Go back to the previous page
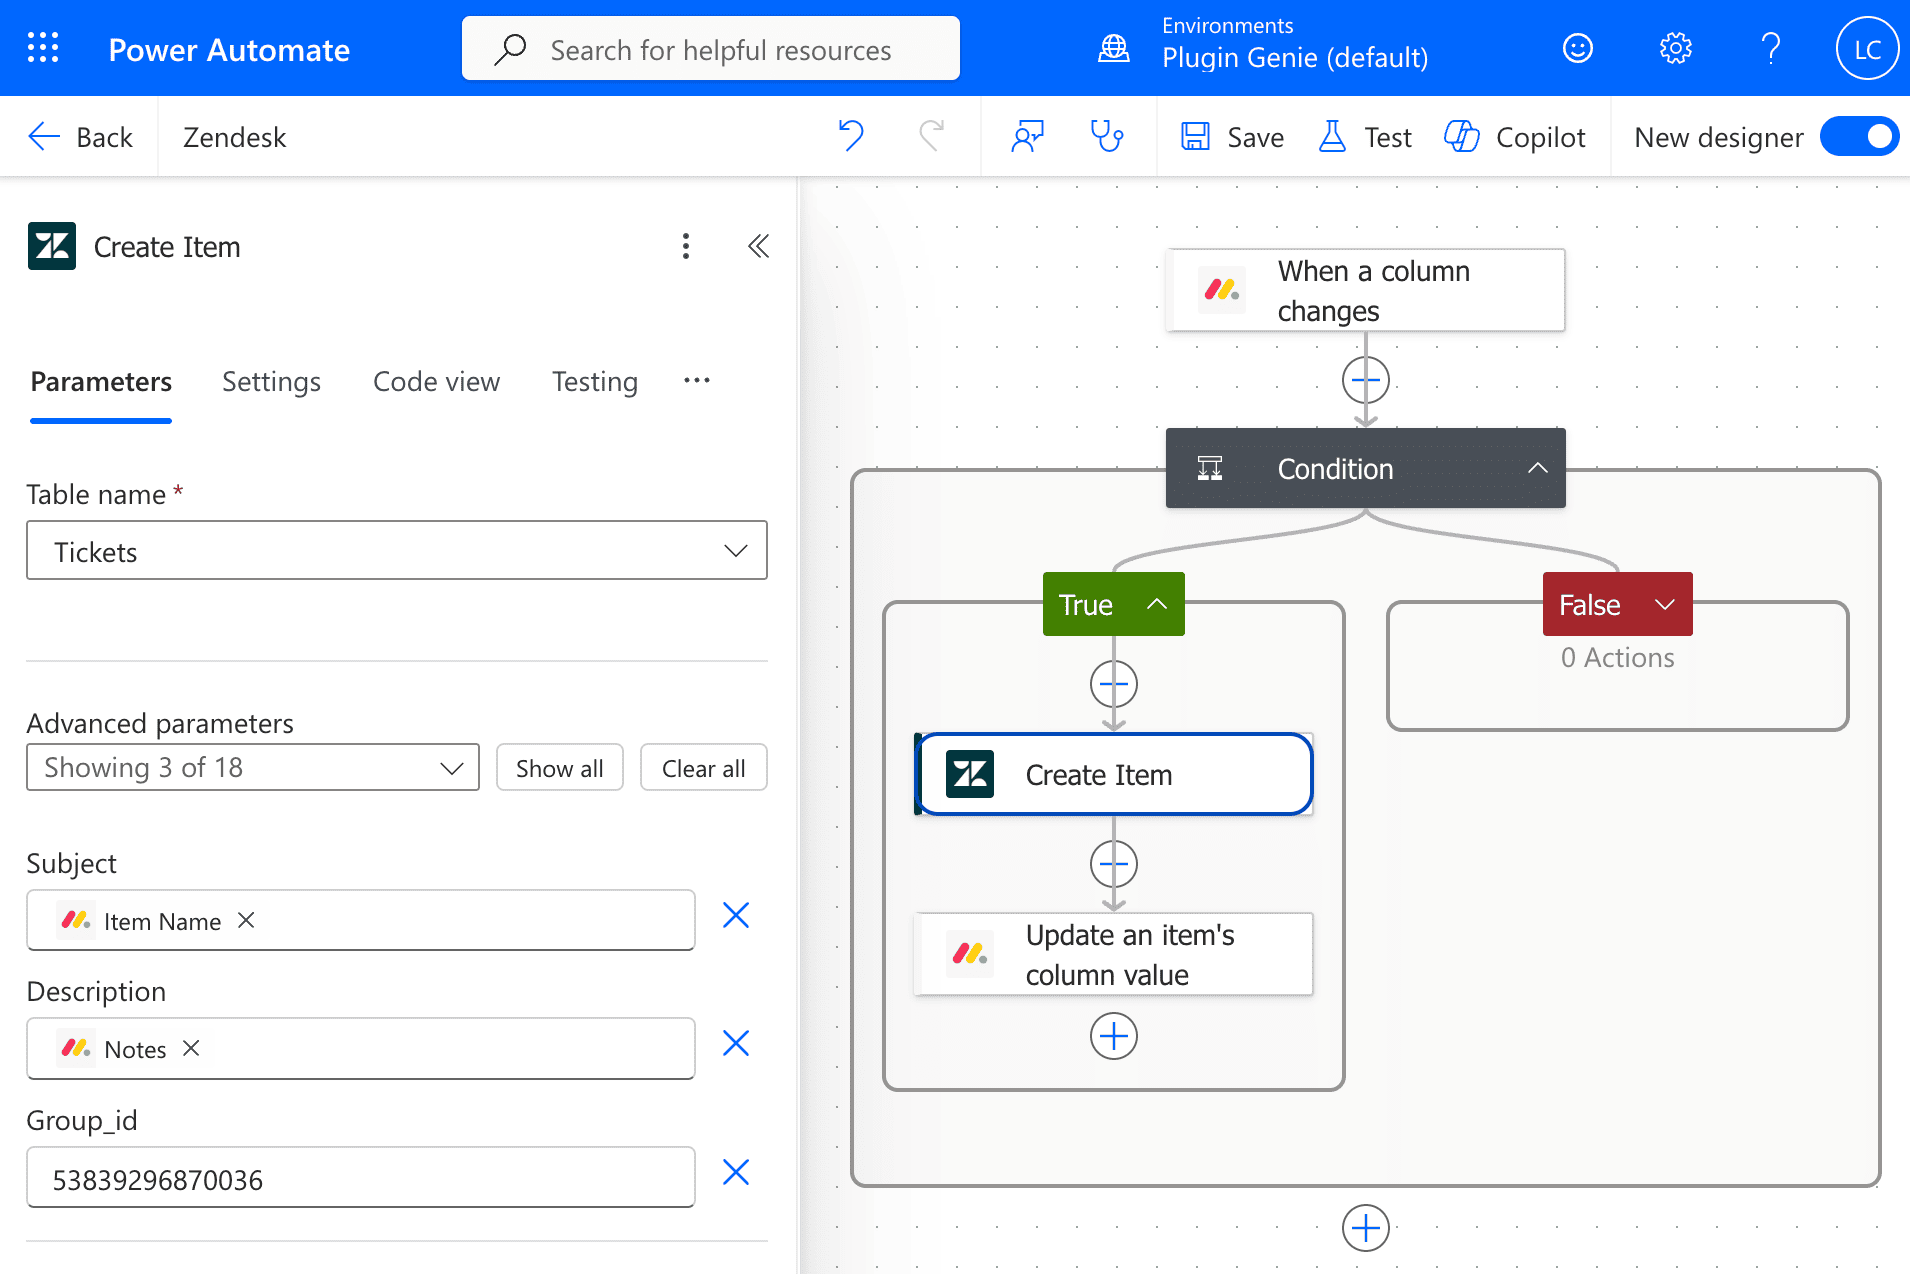The height and width of the screenshot is (1274, 1910). coord(80,136)
